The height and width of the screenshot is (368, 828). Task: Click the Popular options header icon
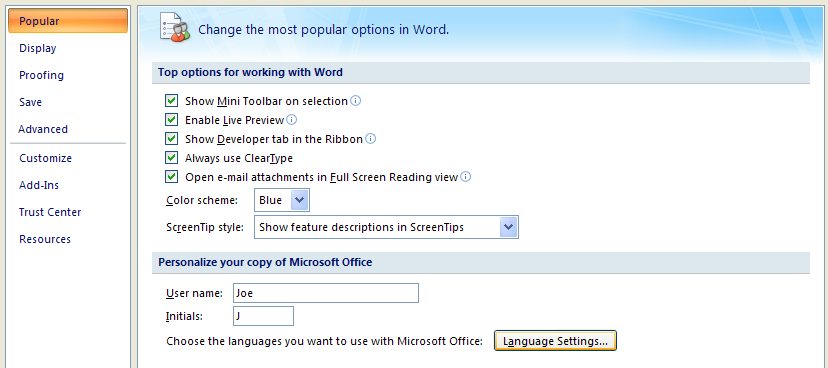pyautogui.click(x=174, y=28)
